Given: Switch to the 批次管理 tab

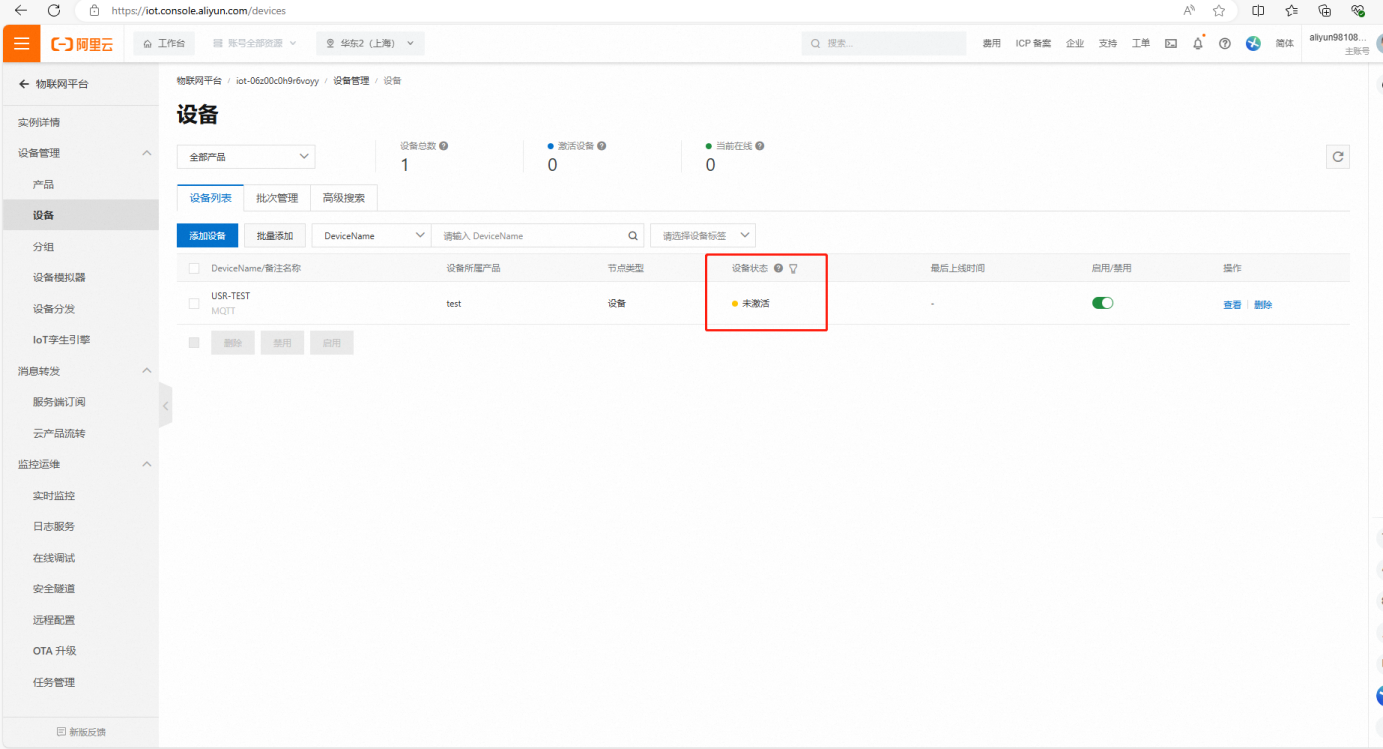Looking at the screenshot, I should pyautogui.click(x=277, y=198).
